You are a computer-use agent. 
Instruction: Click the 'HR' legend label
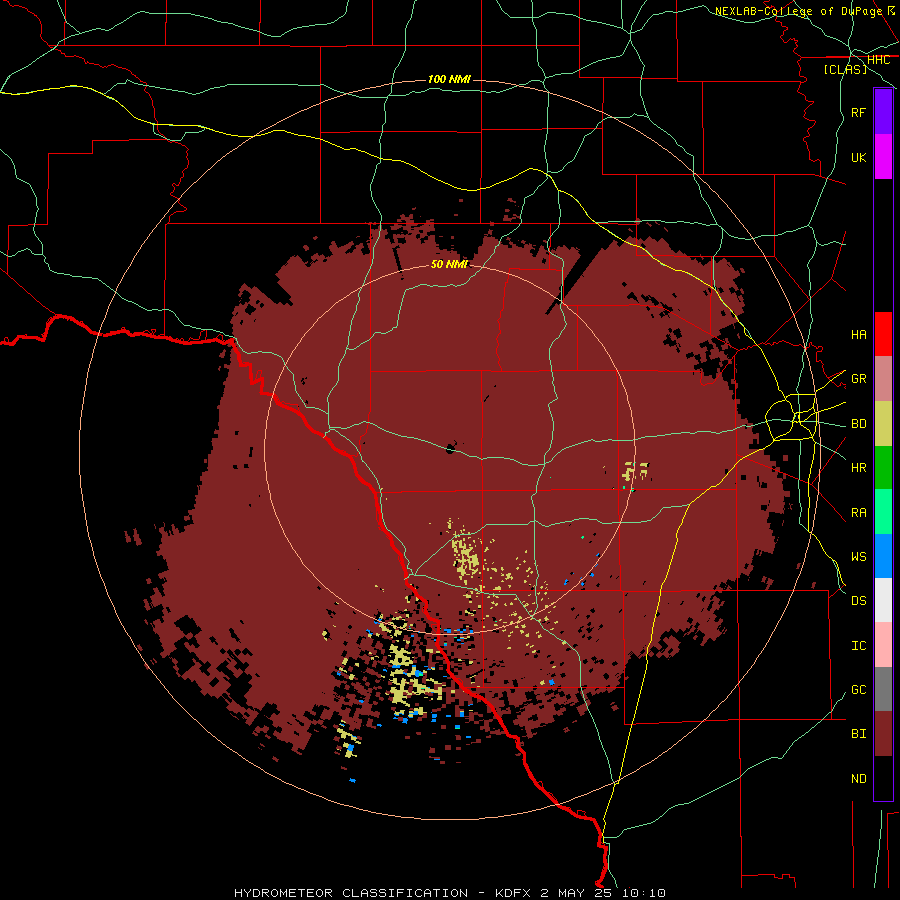point(858,468)
